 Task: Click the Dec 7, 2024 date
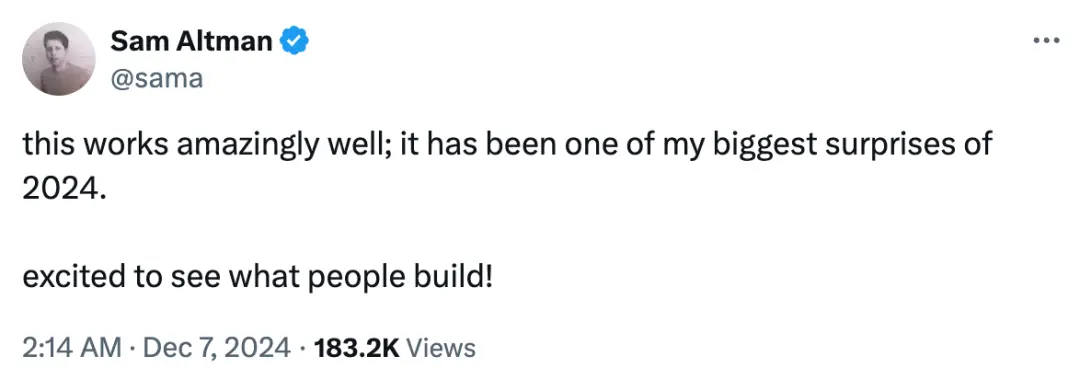click(x=214, y=347)
